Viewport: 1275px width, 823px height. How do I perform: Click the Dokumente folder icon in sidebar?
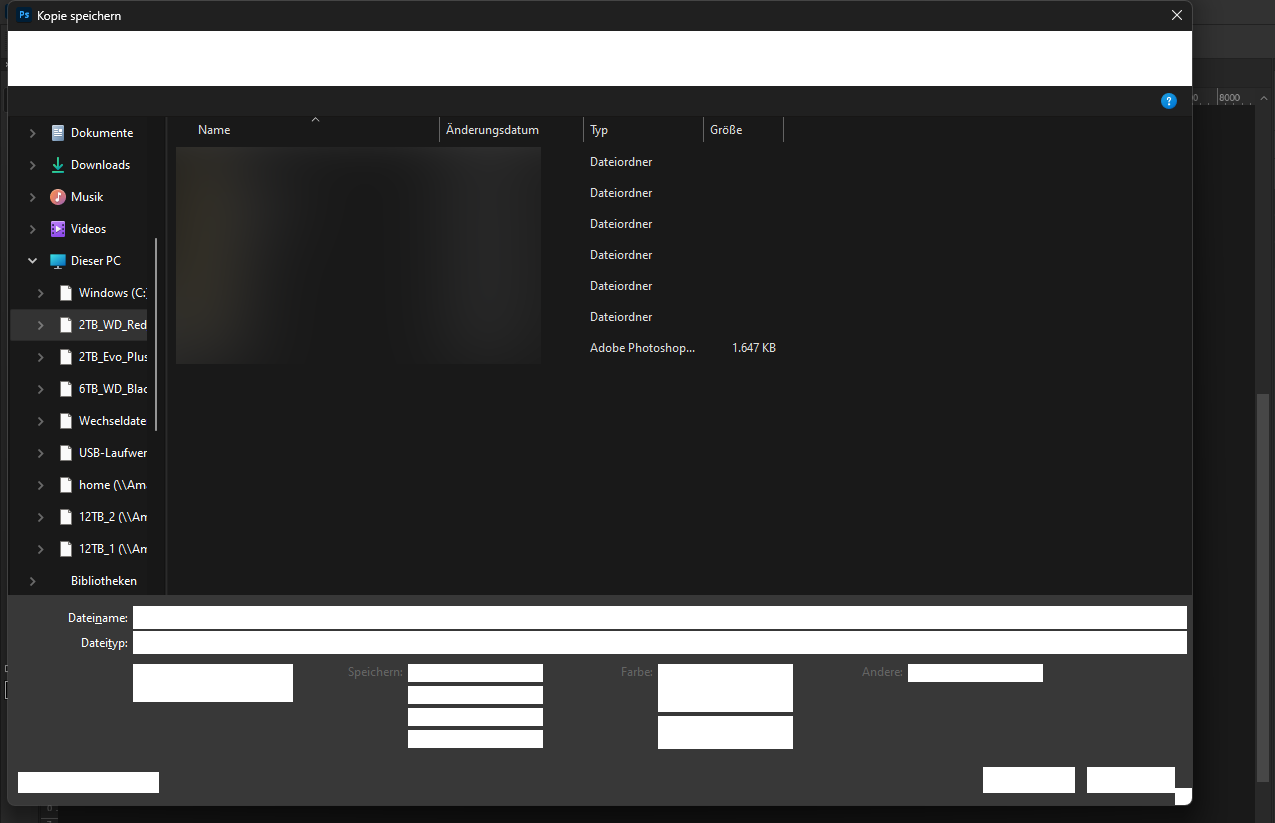tap(58, 133)
